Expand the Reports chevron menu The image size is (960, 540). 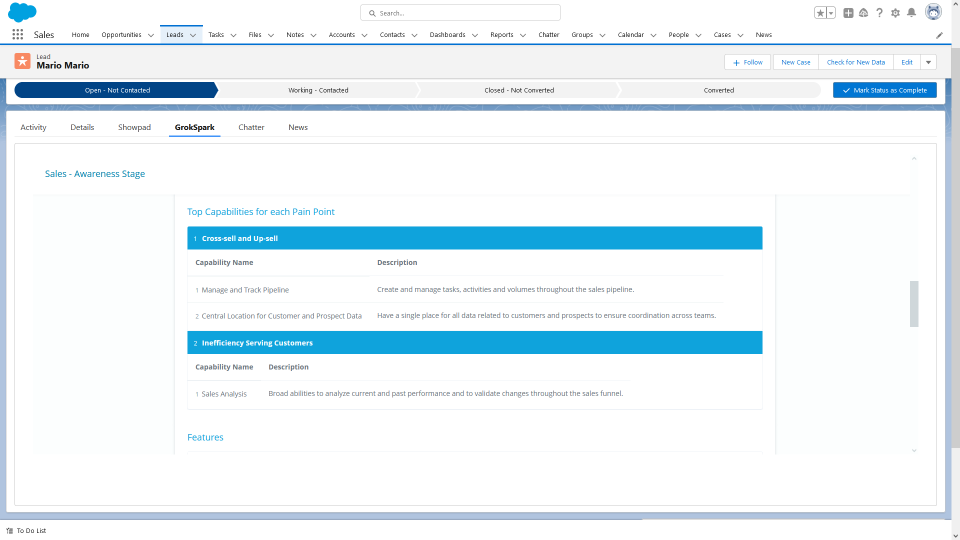coord(523,36)
